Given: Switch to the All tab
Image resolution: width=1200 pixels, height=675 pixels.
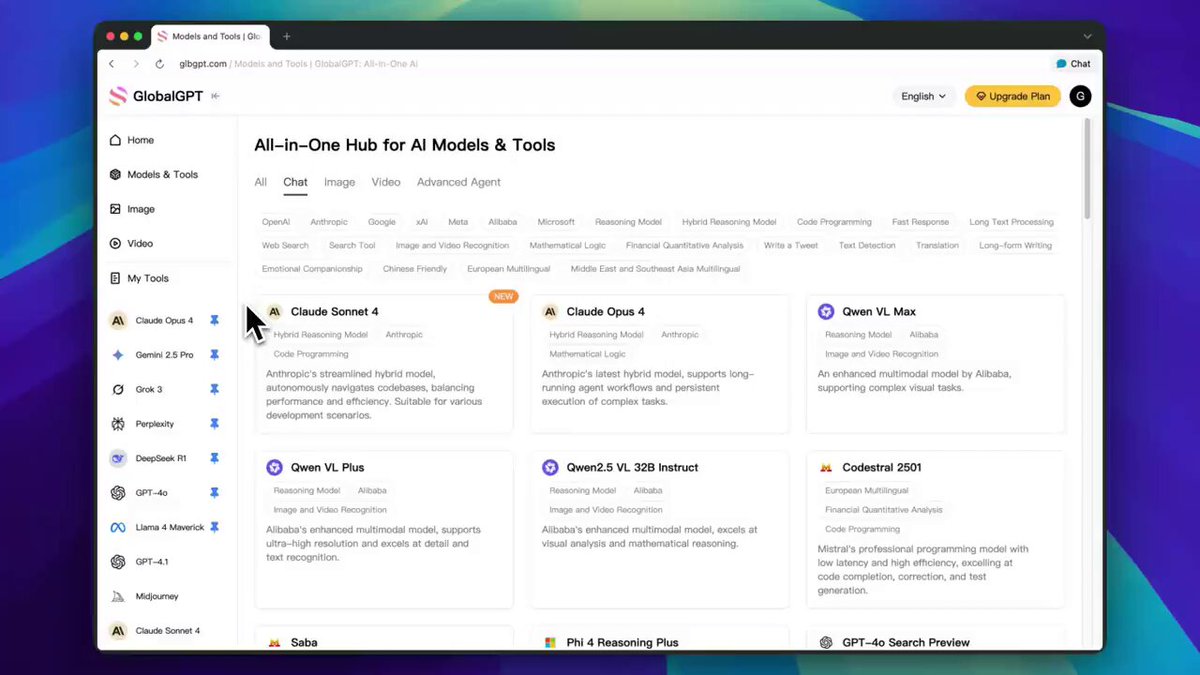Looking at the screenshot, I should 260,182.
